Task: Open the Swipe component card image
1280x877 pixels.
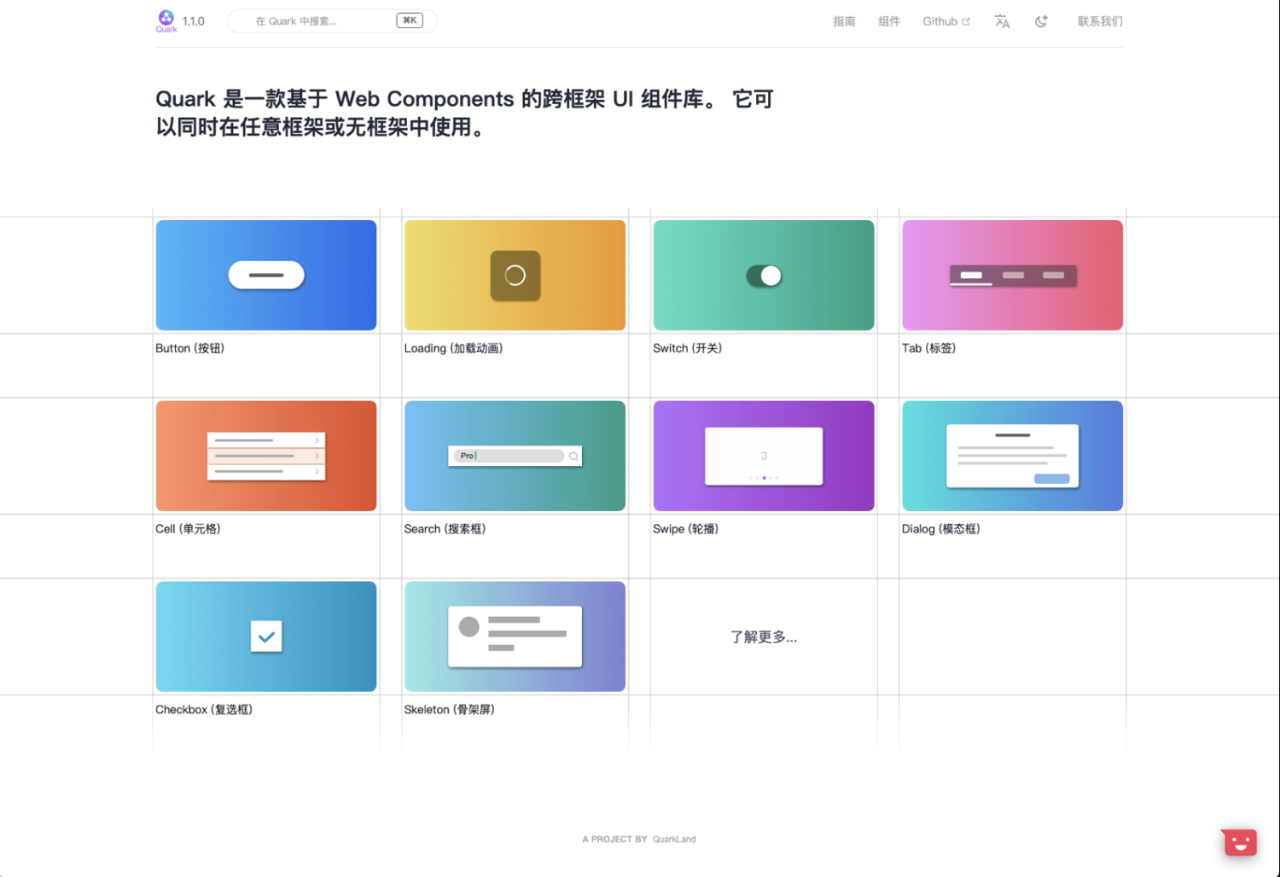Action: [764, 456]
